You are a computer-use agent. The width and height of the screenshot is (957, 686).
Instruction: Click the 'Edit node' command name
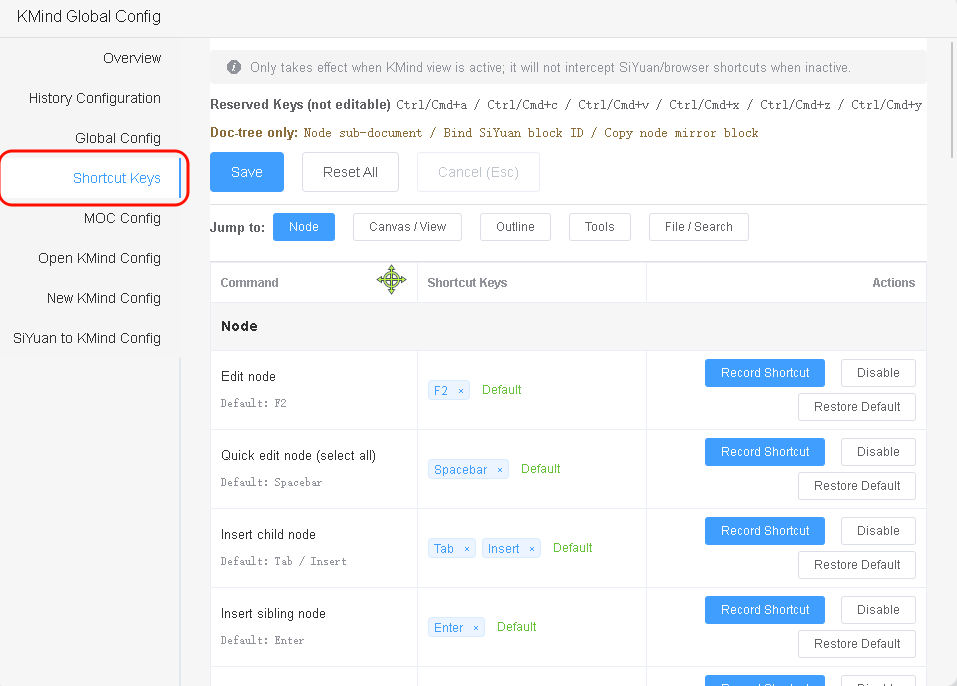pyautogui.click(x=248, y=377)
